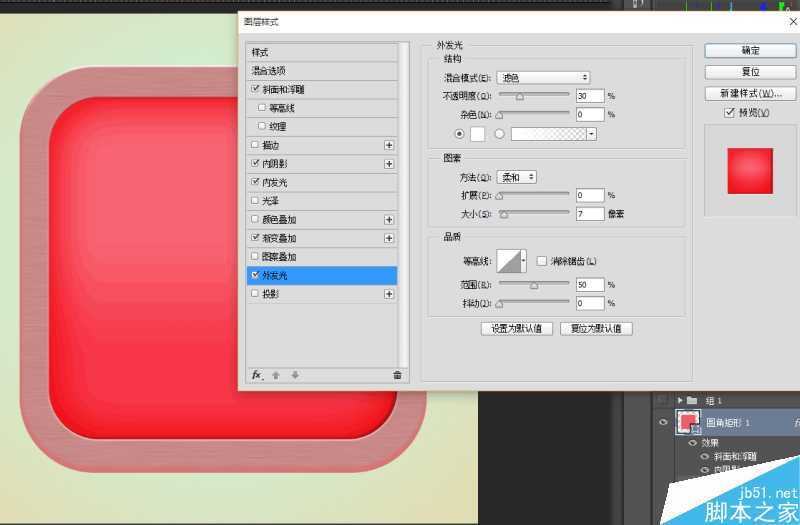Open the 等高线 contour picker arrow
Screen dimensions: 800x525
[x=523, y=261]
